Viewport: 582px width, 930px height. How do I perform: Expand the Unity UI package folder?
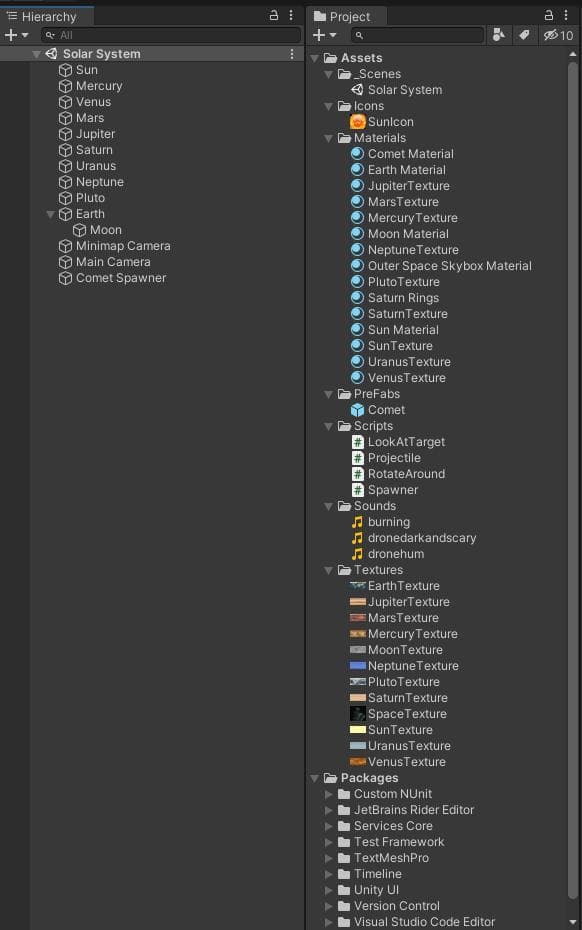(329, 890)
